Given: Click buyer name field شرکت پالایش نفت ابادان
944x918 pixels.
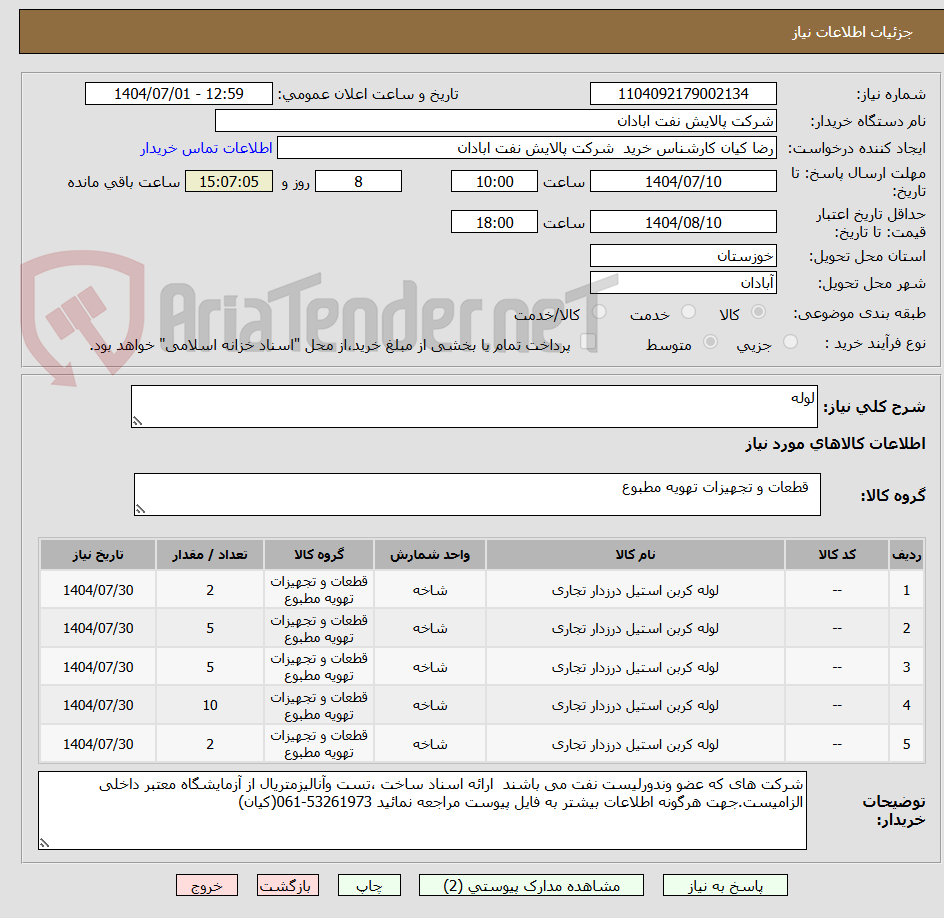Looking at the screenshot, I should pyautogui.click(x=495, y=121).
